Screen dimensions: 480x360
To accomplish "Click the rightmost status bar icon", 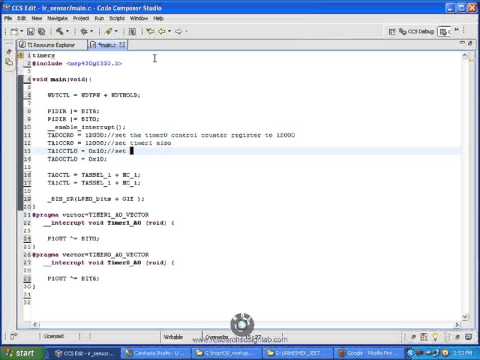I will [468, 337].
